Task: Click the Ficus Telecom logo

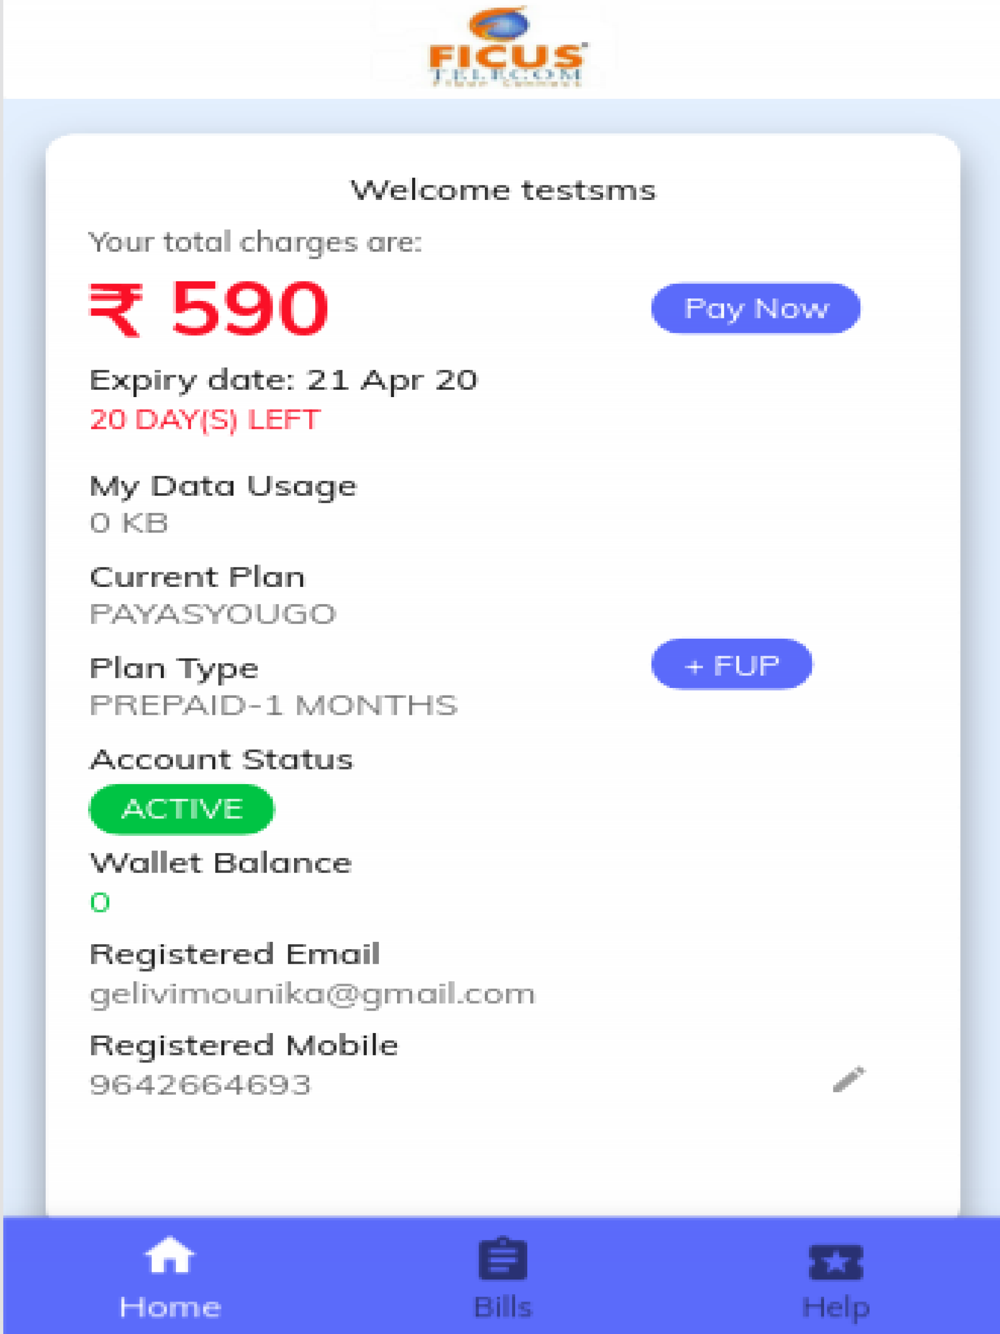Action: click(x=504, y=48)
